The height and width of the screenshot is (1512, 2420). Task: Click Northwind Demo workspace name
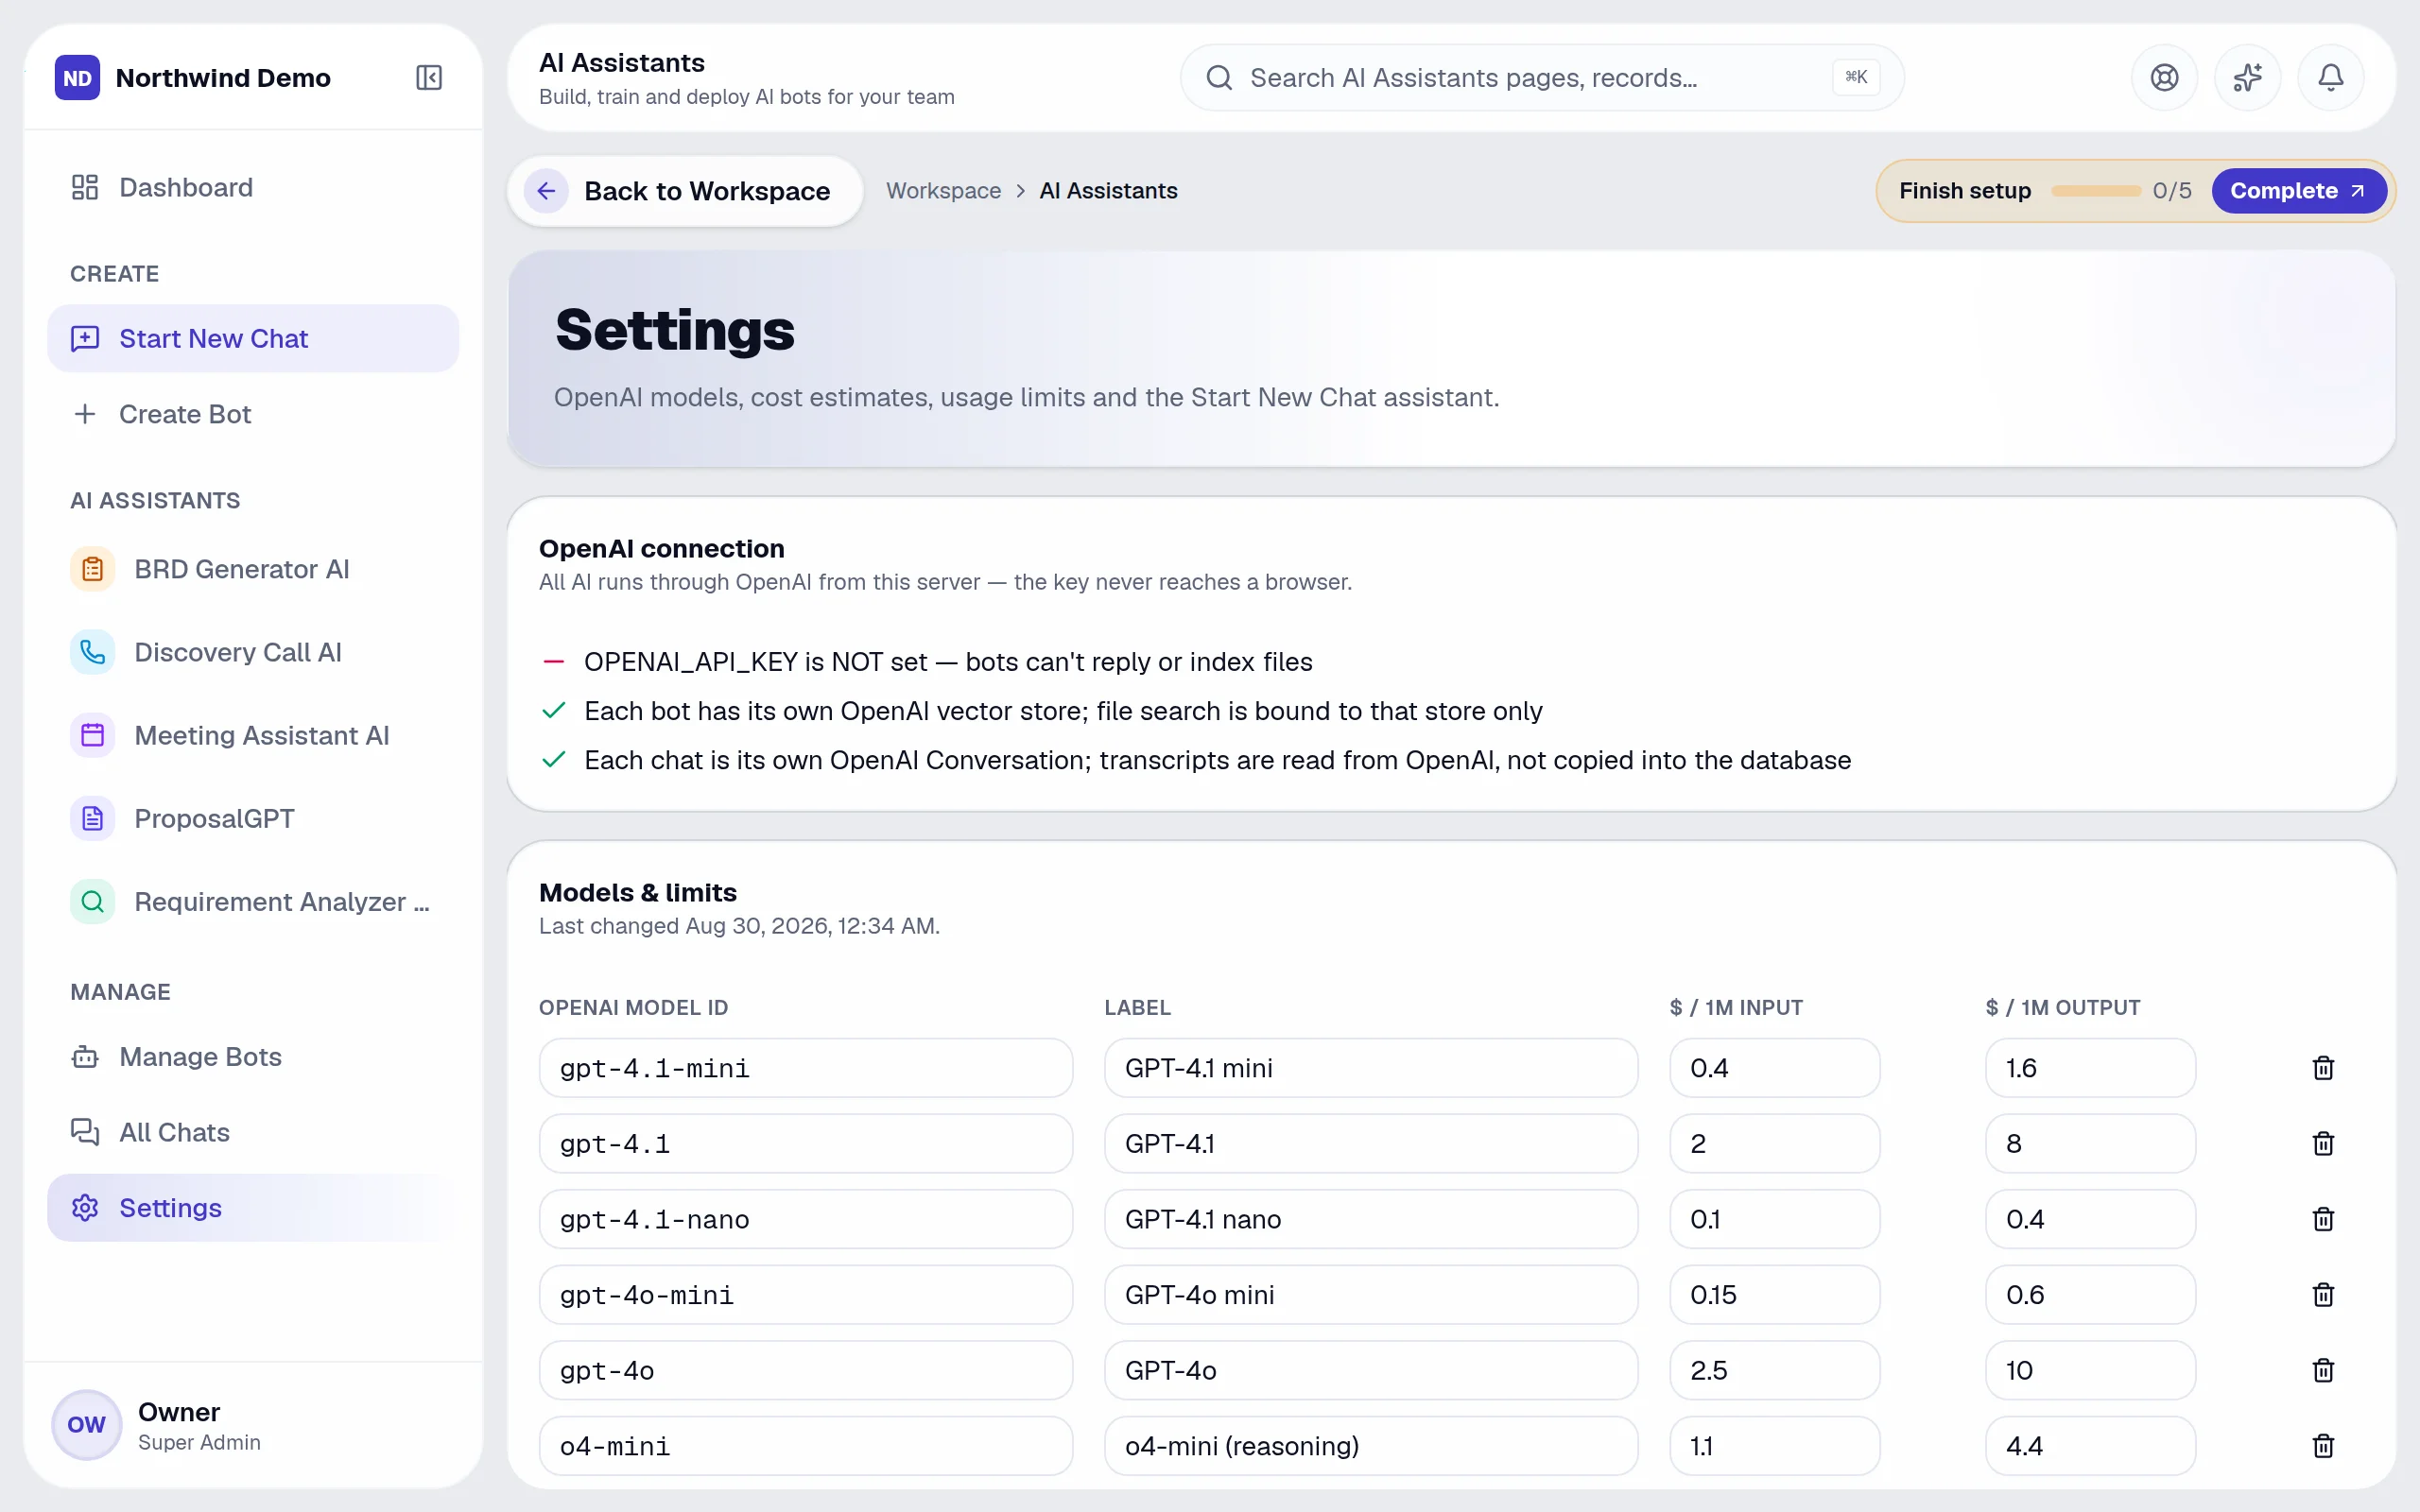223,78
